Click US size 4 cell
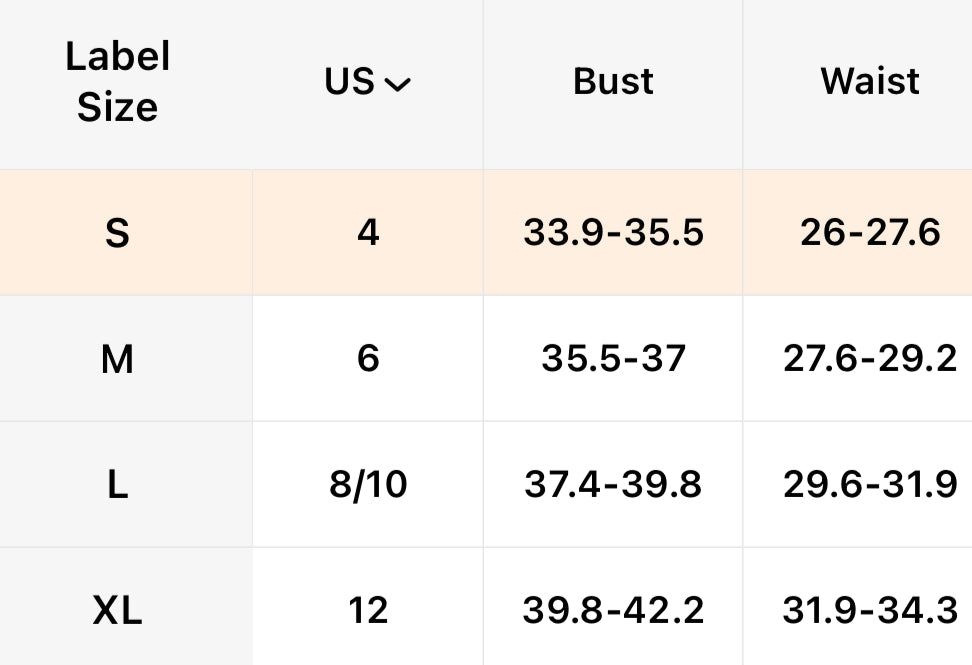The width and height of the screenshot is (972, 665). [x=368, y=233]
